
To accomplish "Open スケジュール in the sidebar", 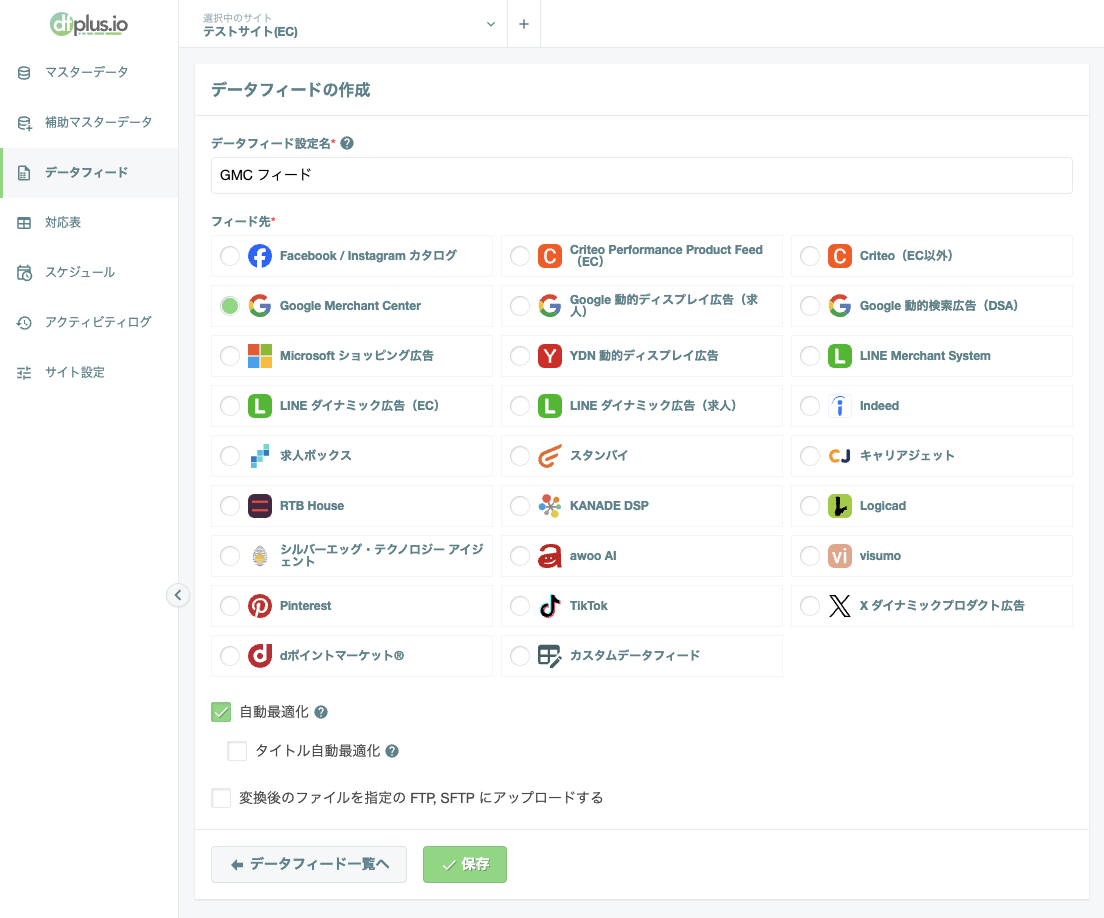I will click(x=89, y=272).
